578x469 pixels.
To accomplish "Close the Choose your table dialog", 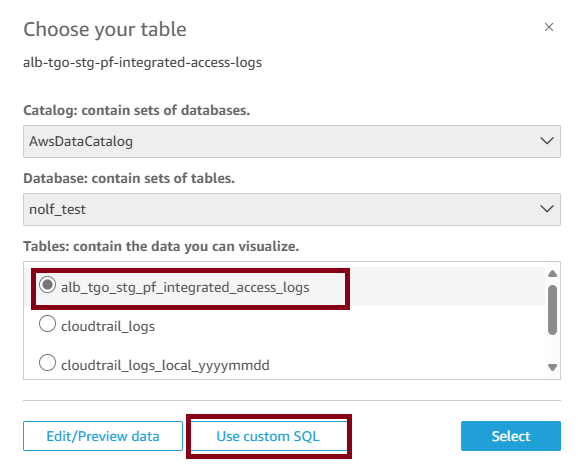I will (549, 27).
